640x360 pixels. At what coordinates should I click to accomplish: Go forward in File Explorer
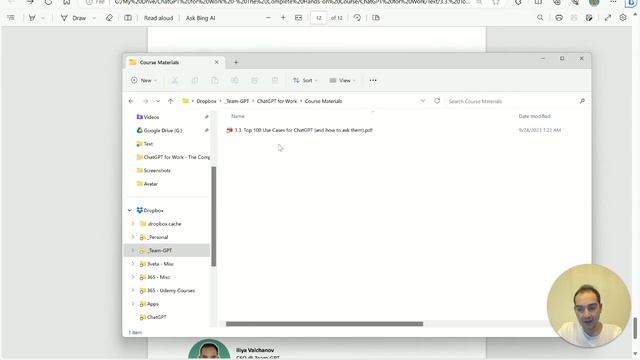[x=145, y=101]
